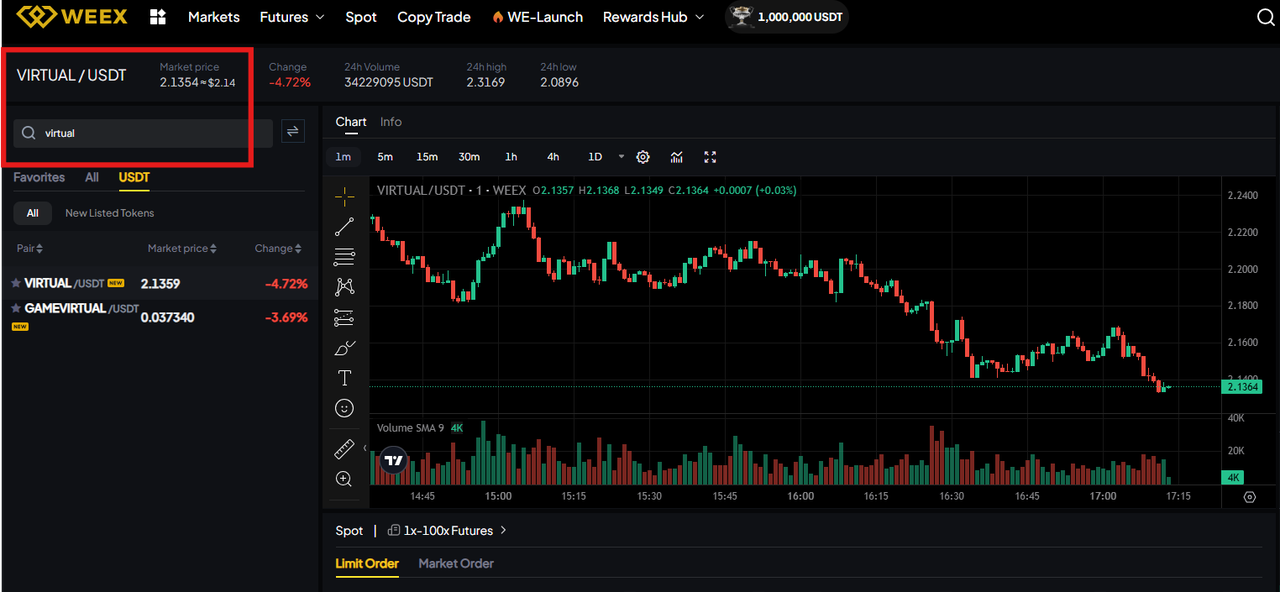The height and width of the screenshot is (592, 1280).
Task: Open the apps grid menu icon
Action: [x=158, y=17]
